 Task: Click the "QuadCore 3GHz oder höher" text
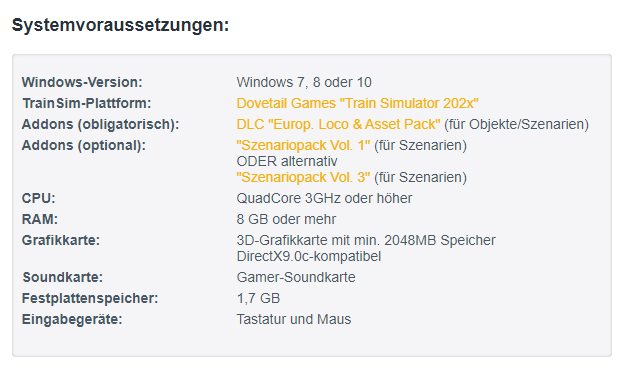pos(324,198)
